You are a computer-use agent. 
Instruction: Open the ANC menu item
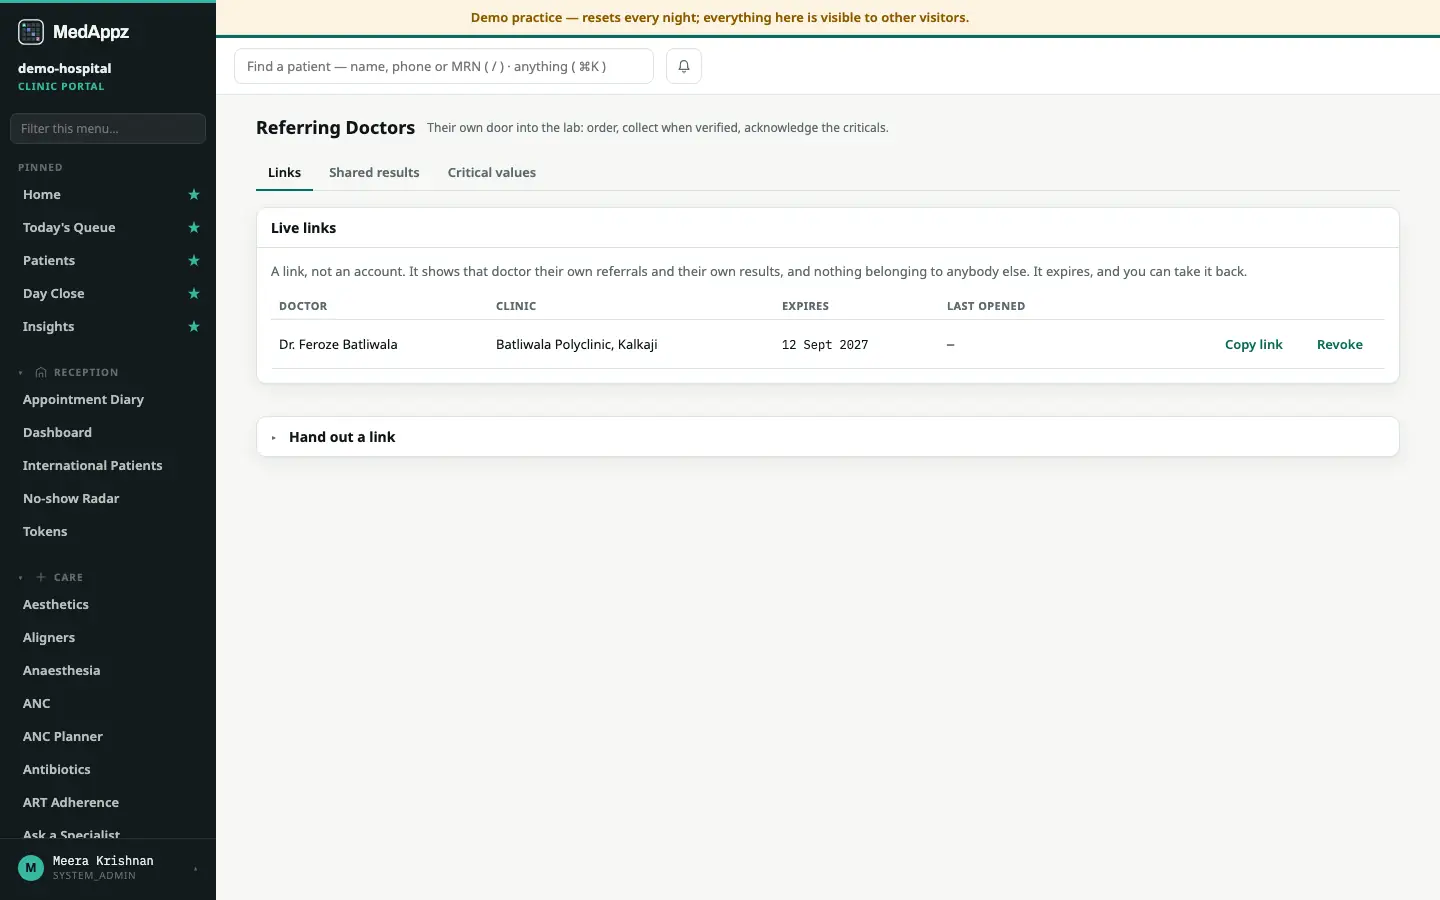[37, 704]
